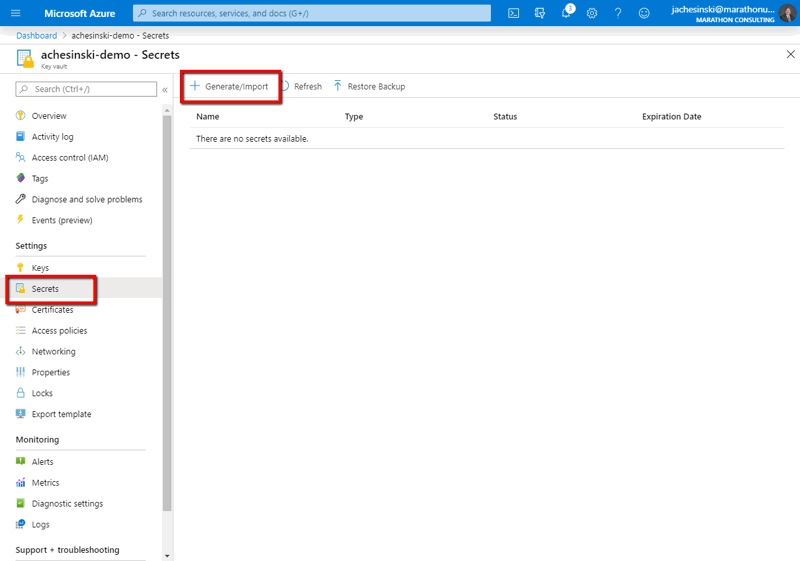Open Diagnostic settings under Monitoring
The width and height of the screenshot is (800, 561).
tap(66, 504)
